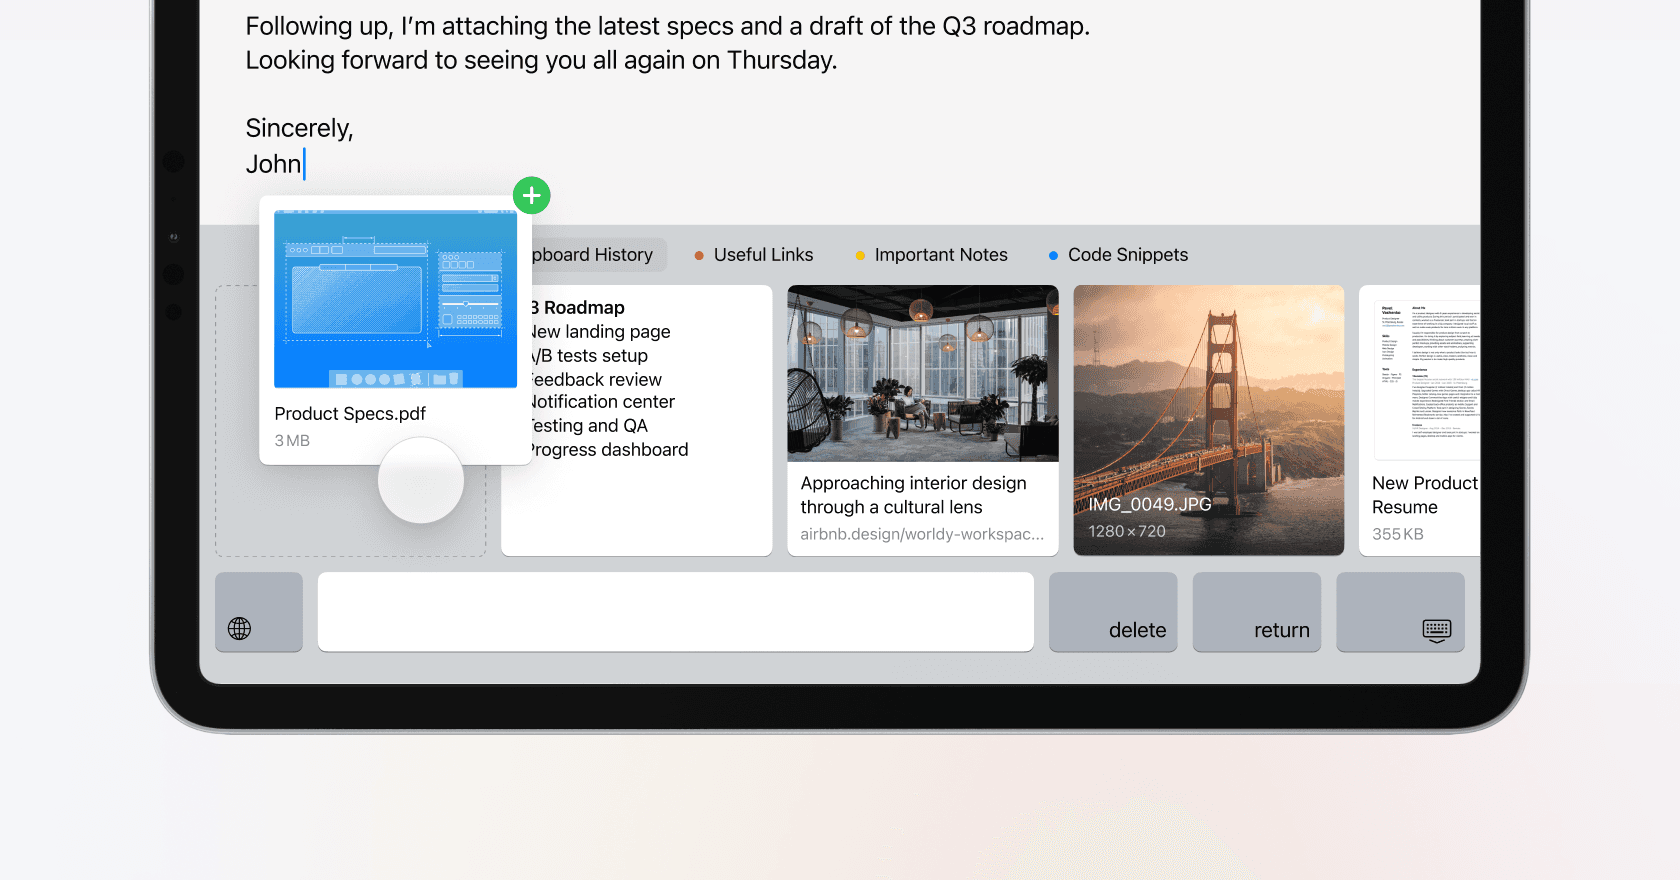Select the Important Notes tab

click(x=940, y=255)
